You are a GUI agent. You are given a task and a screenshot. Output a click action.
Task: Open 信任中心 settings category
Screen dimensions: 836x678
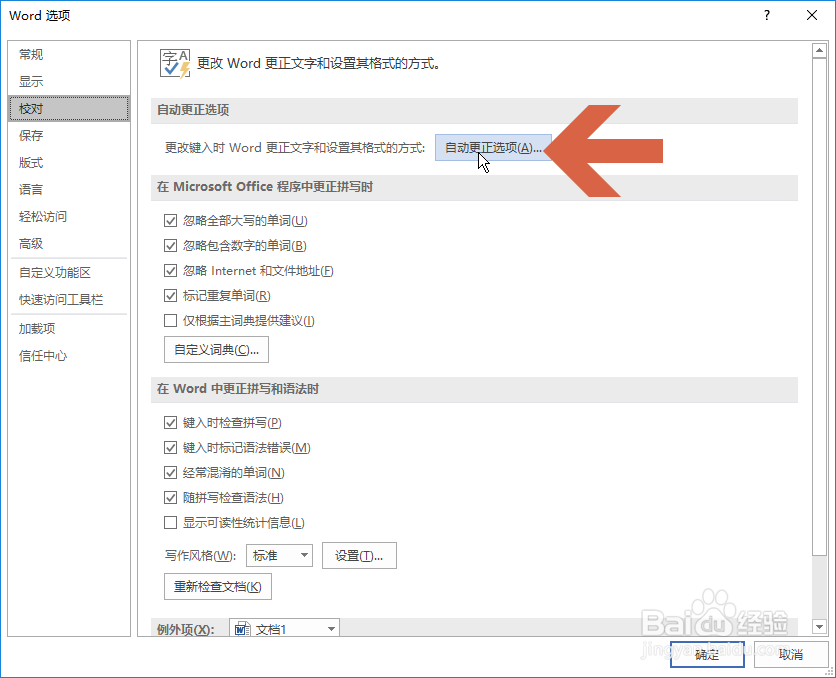(69, 356)
